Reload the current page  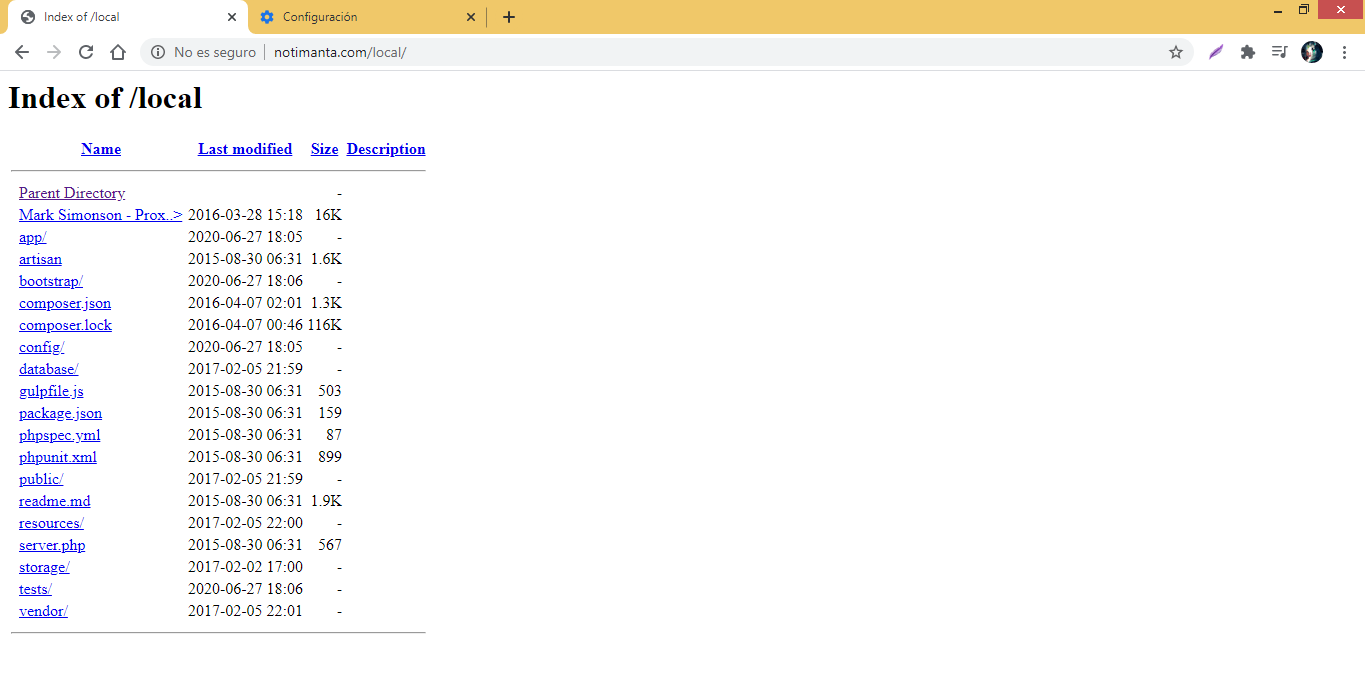pyautogui.click(x=86, y=52)
